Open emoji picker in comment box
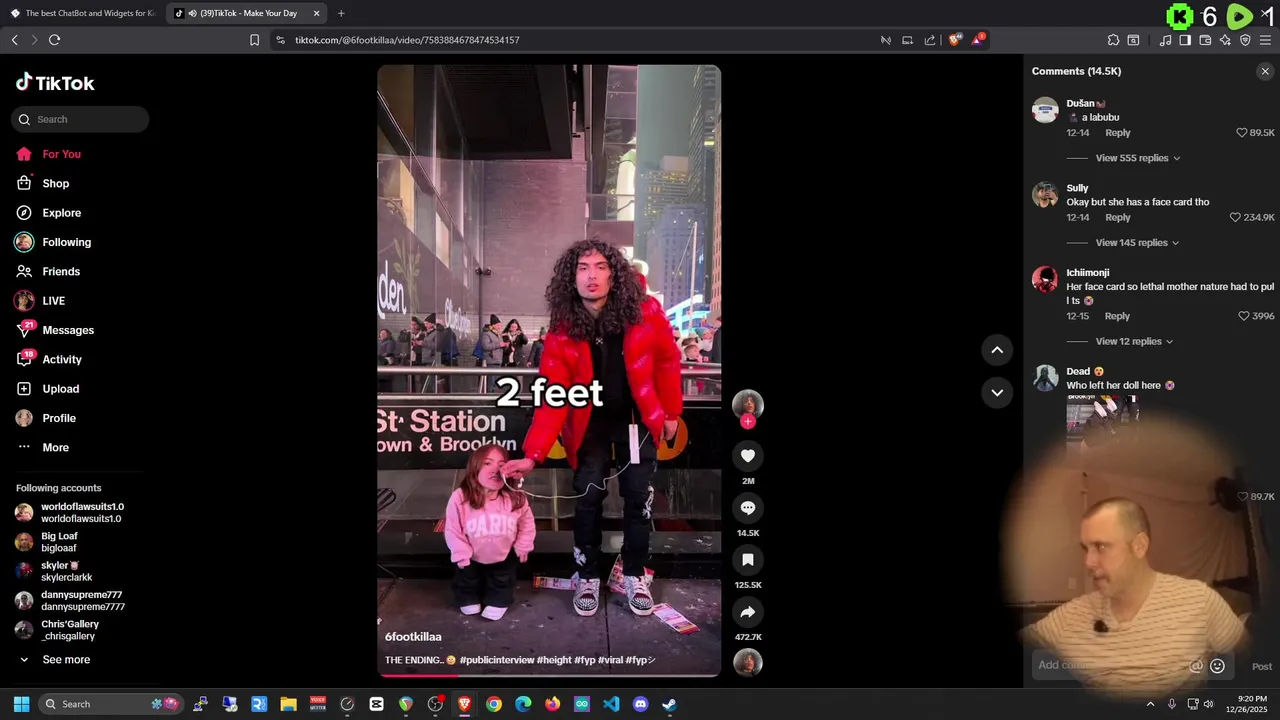The height and width of the screenshot is (720, 1280). [x=1217, y=666]
